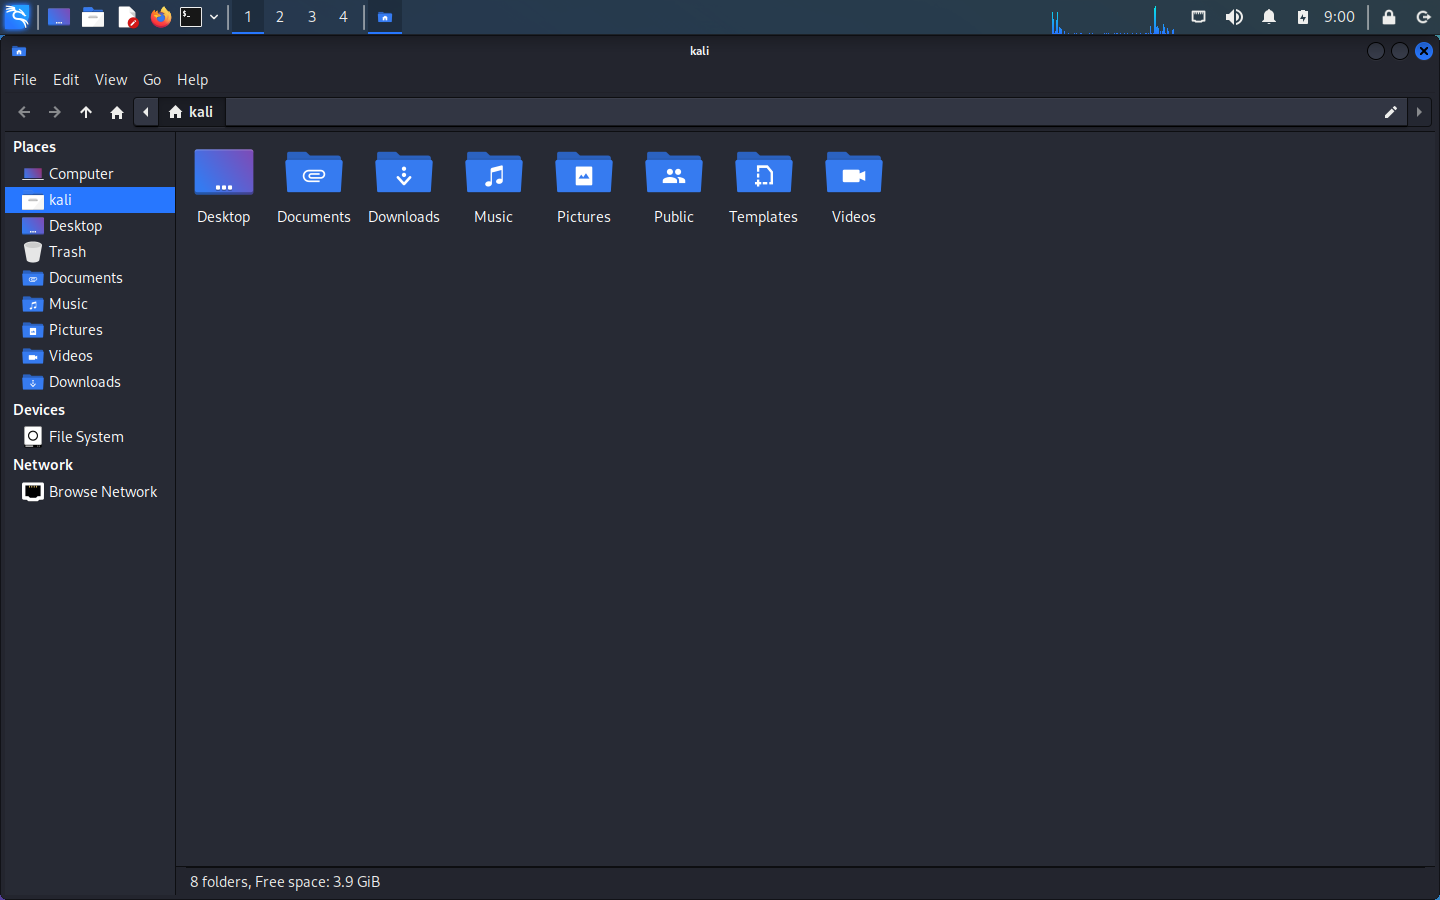Screen dimensions: 1440x900
Task: Open File System under Devices
Action: [x=90, y=437]
